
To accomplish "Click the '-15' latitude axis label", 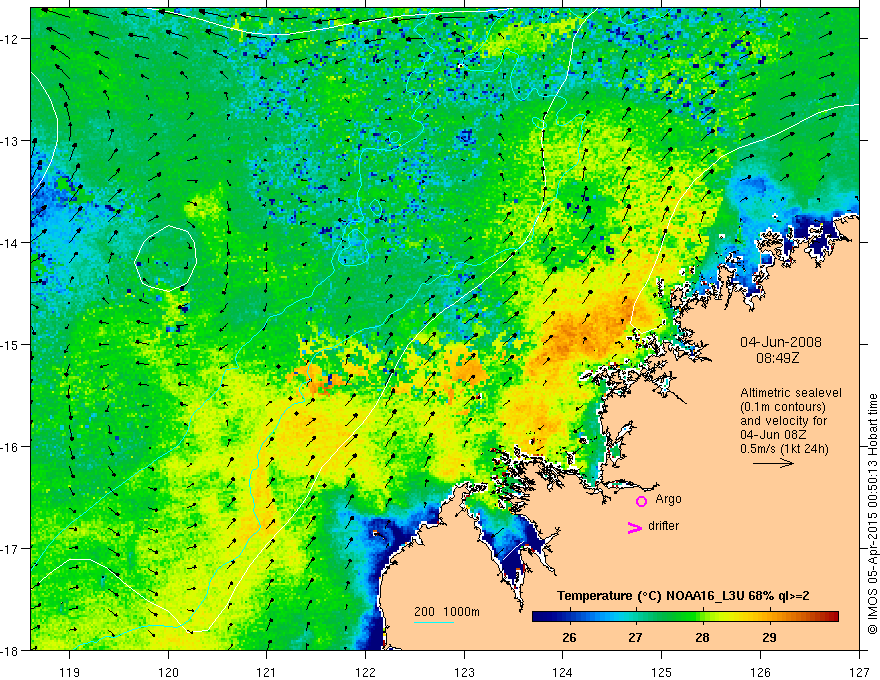I will (11, 344).
